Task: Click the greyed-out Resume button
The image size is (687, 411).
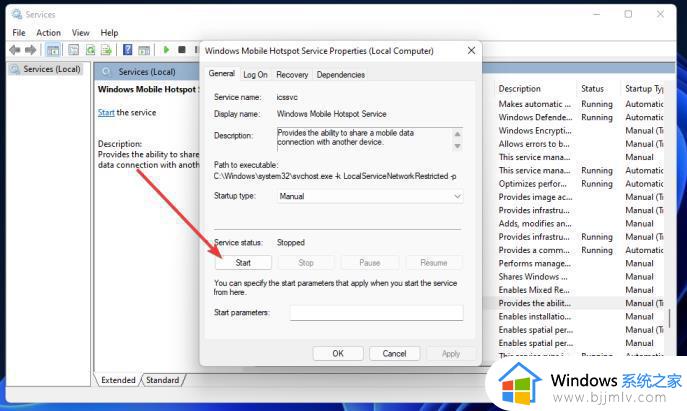Action: coord(434,262)
